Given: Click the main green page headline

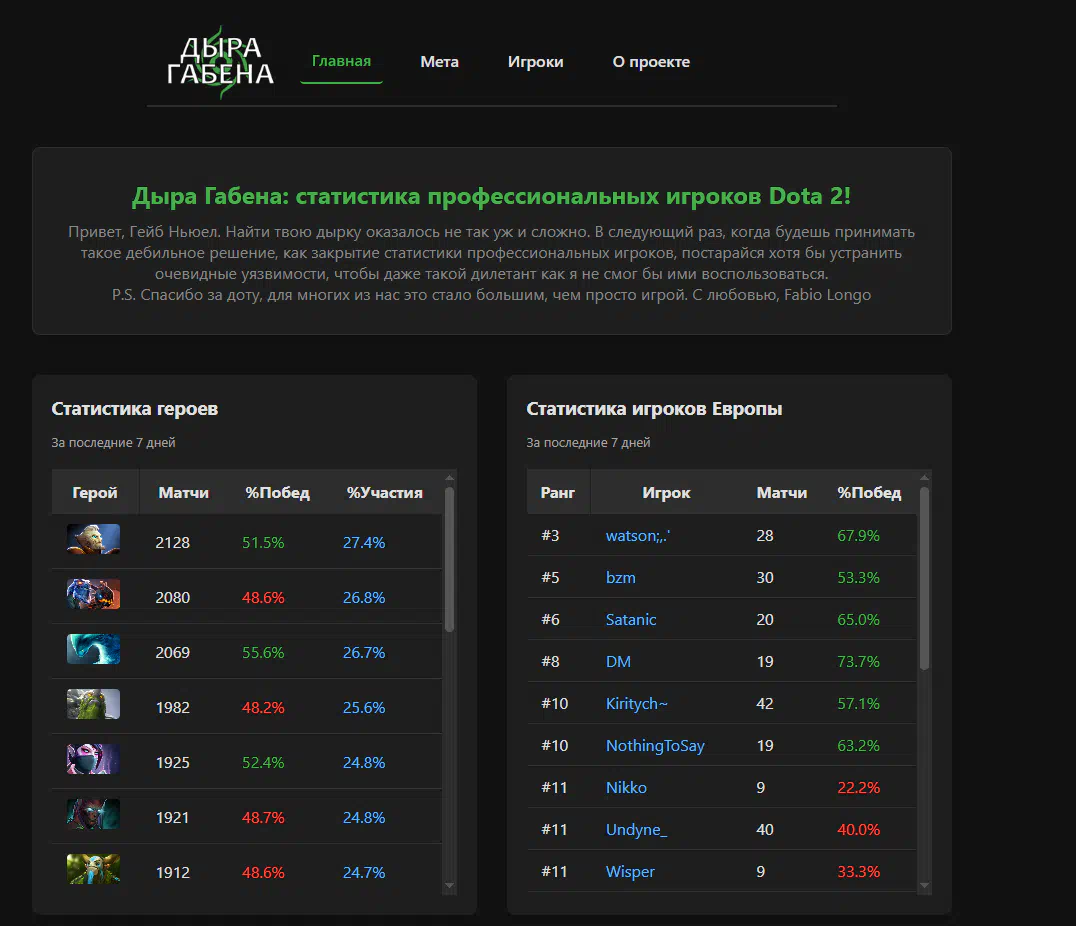Looking at the screenshot, I should (491, 196).
